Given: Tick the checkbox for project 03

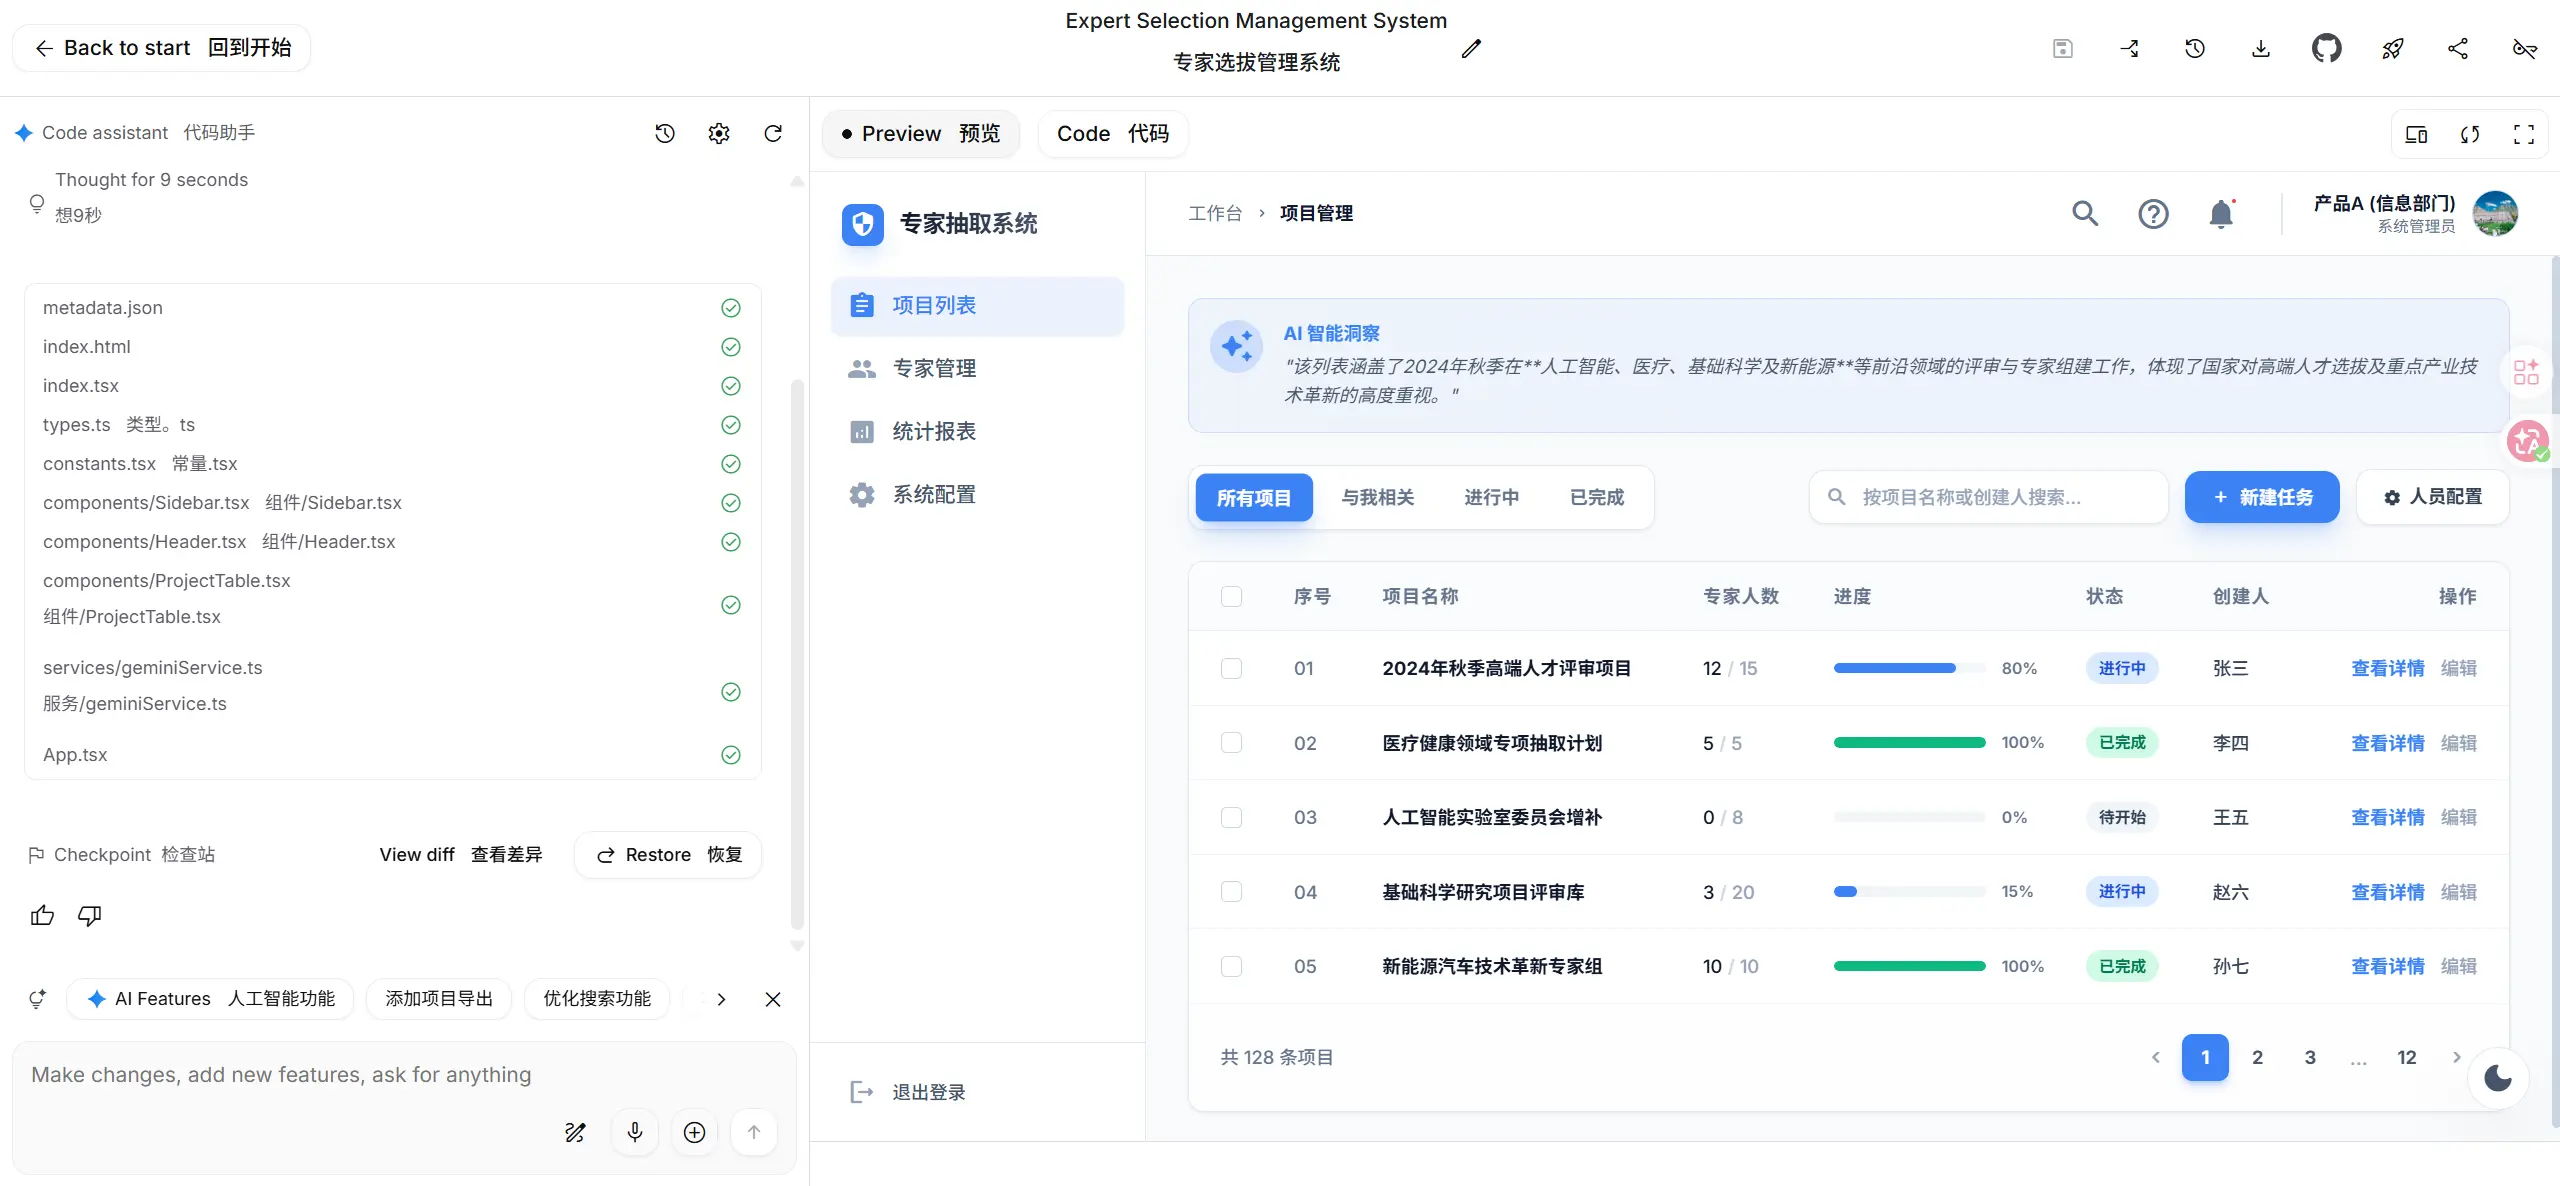Looking at the screenshot, I should click(x=1231, y=817).
